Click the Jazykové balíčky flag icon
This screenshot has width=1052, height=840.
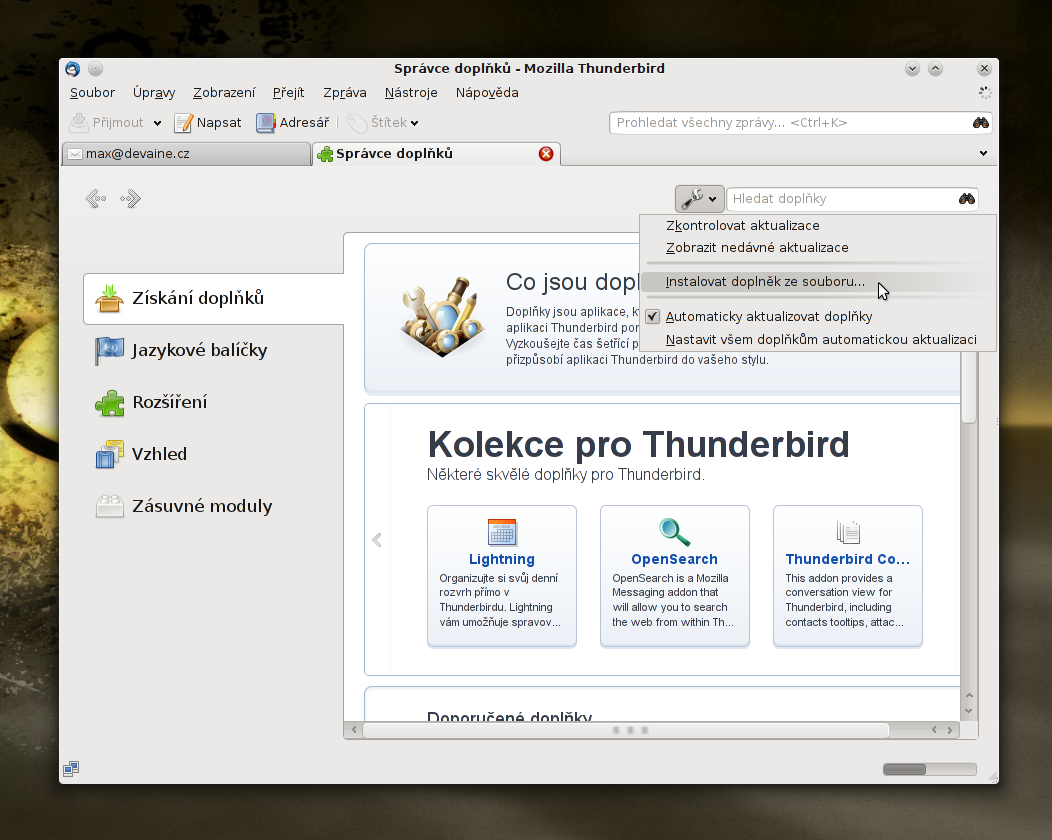(x=109, y=350)
